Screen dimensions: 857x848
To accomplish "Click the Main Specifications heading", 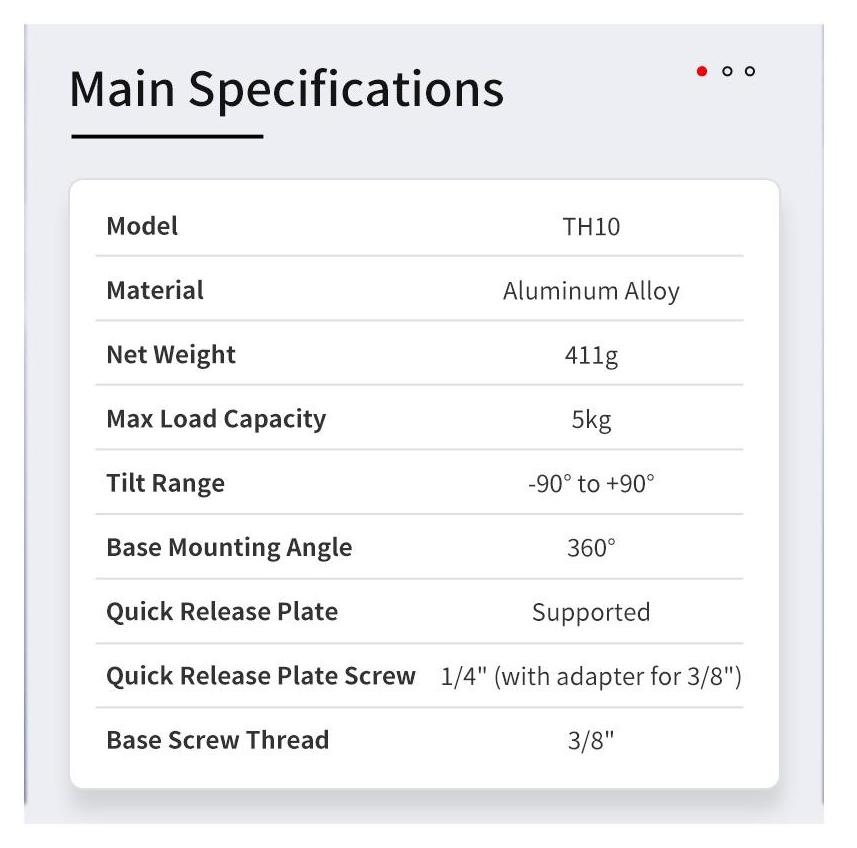I will [x=286, y=89].
